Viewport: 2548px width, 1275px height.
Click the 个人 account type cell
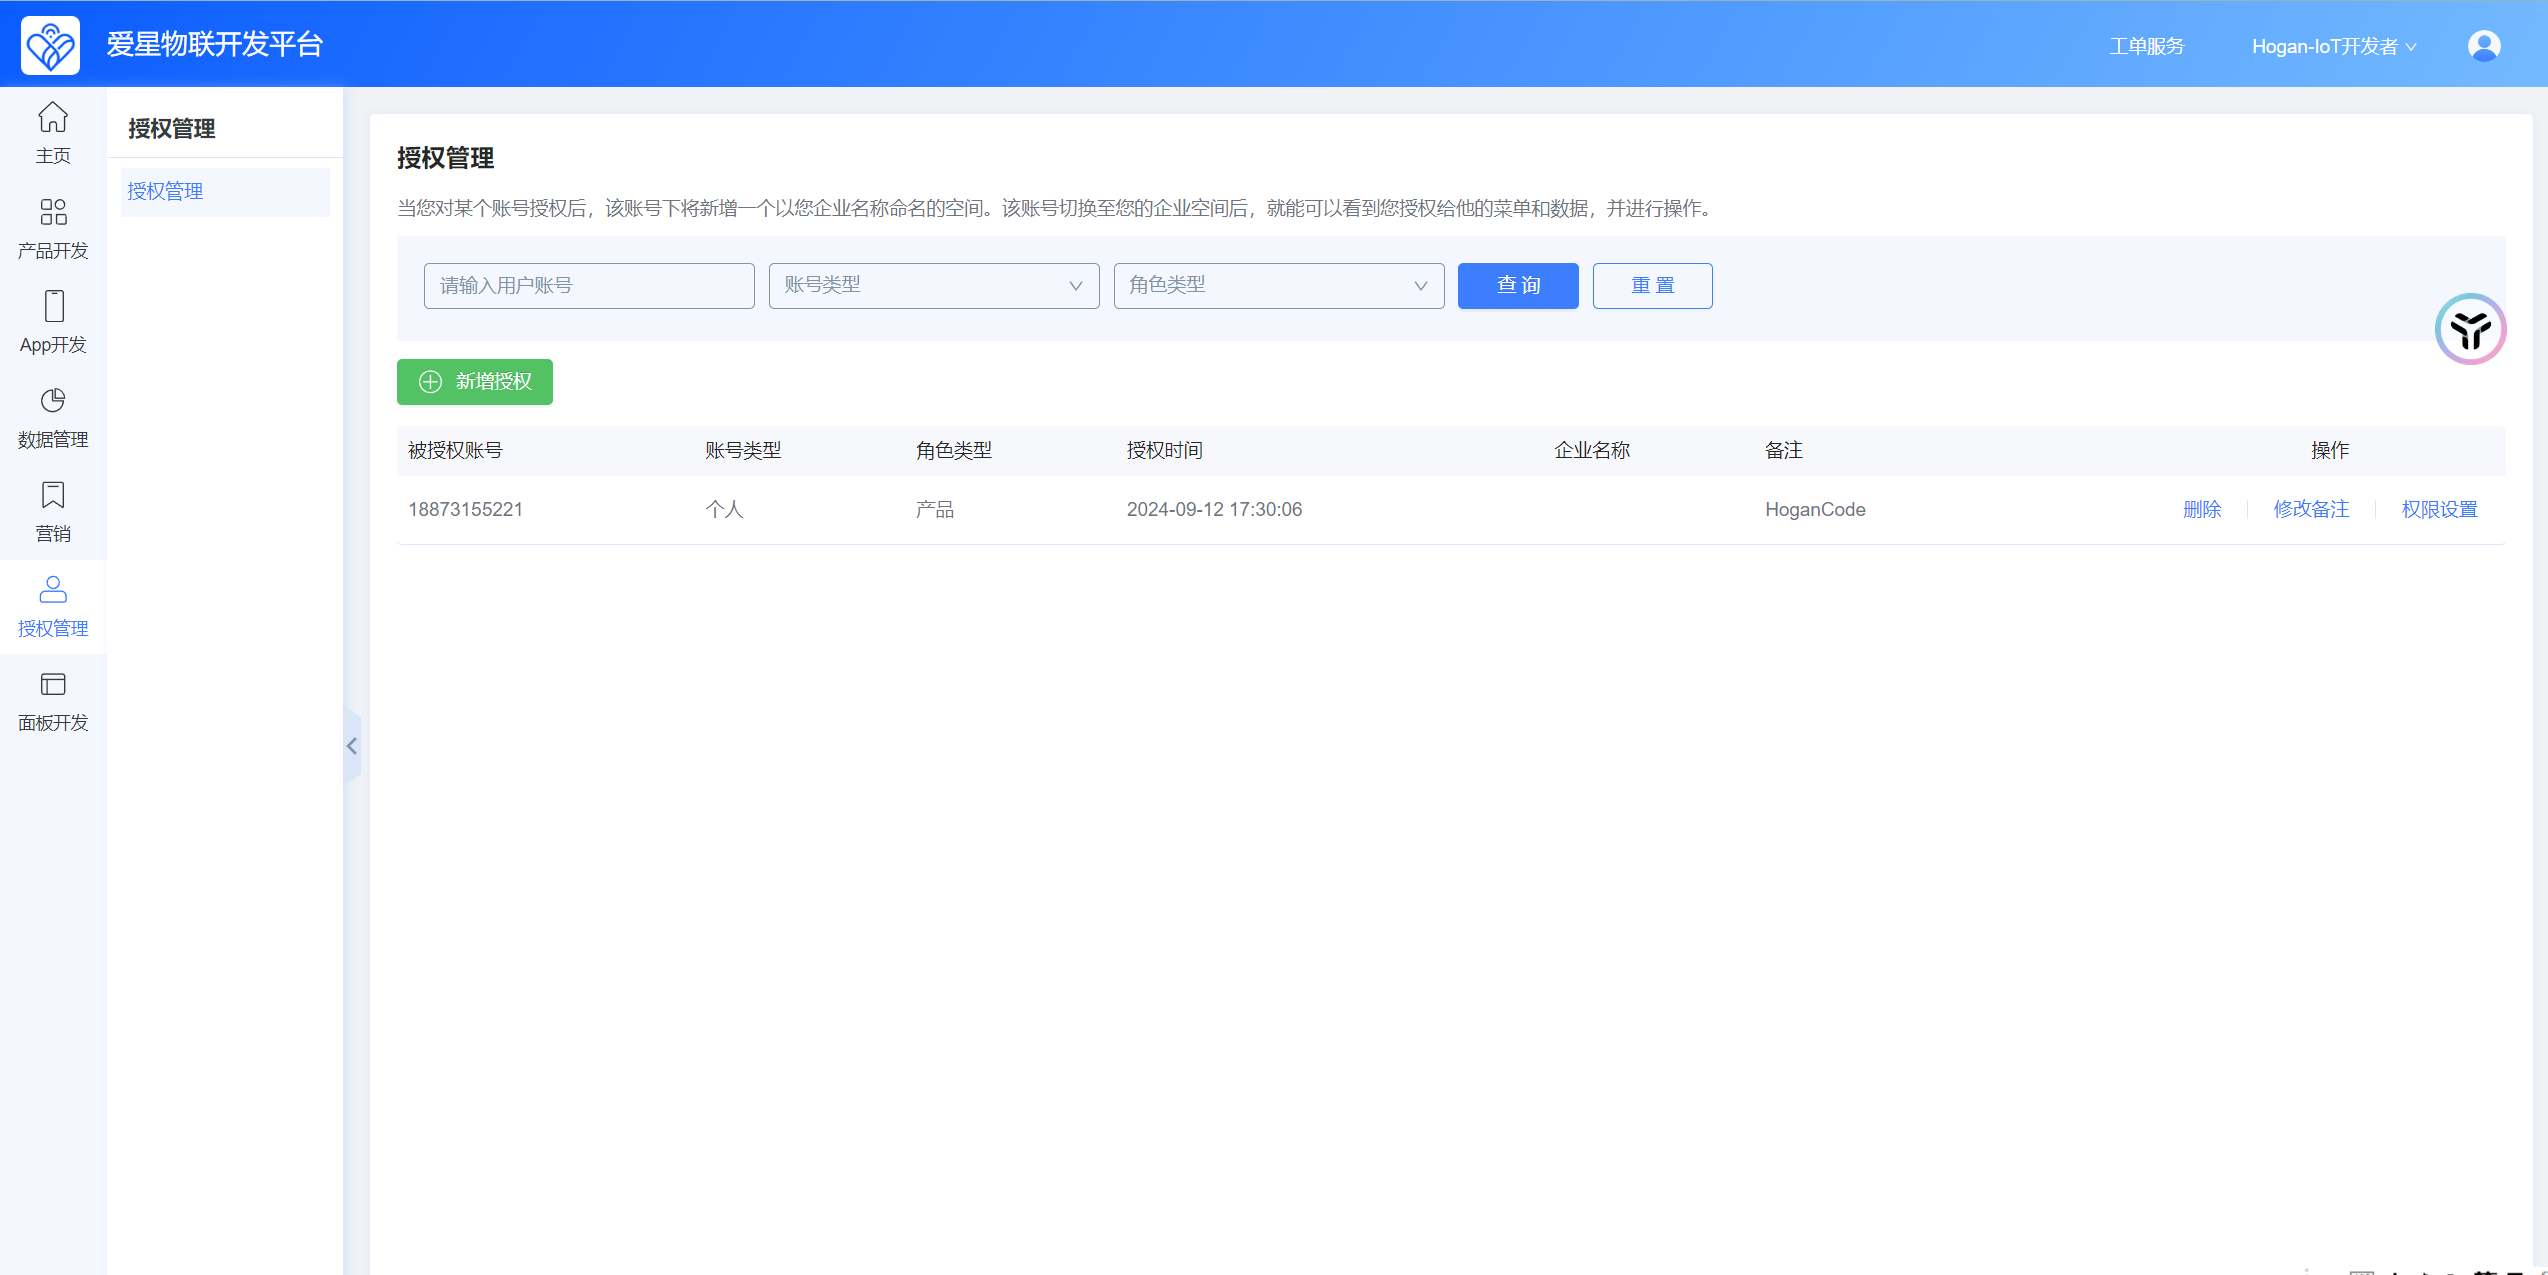coord(724,509)
